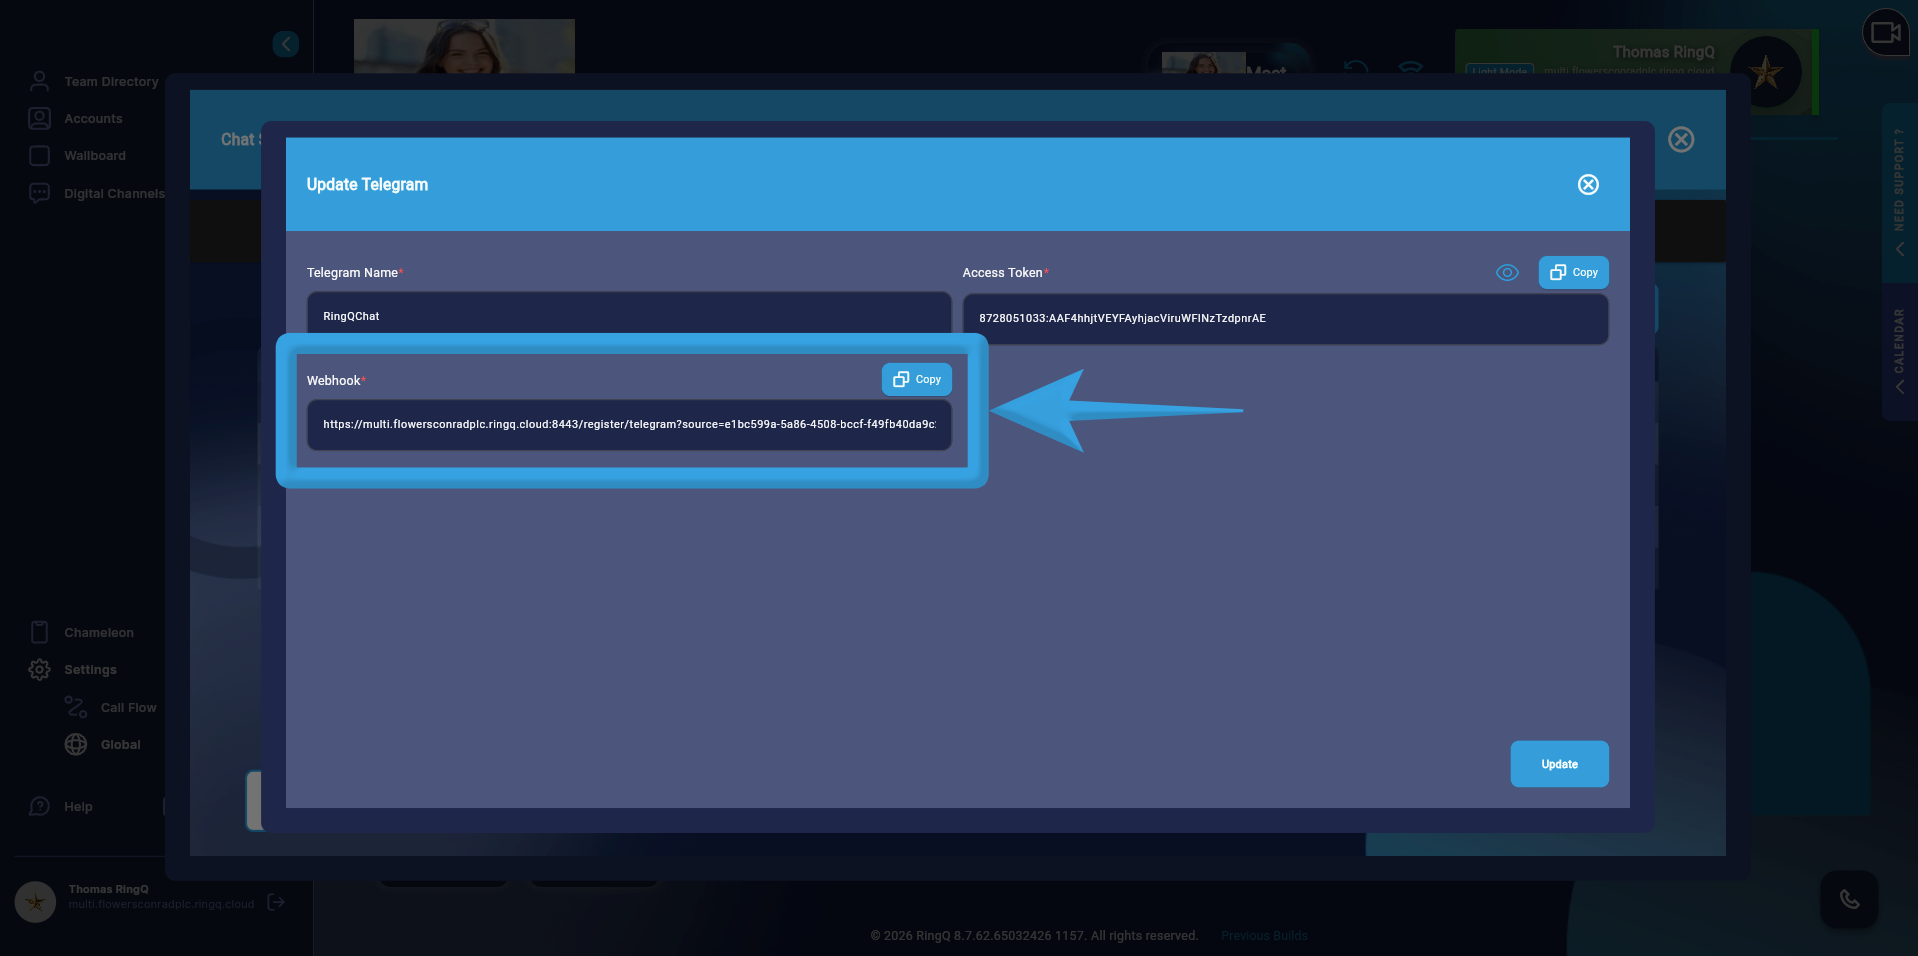Open the phone dialer icon
Viewport: 1918px width, 956px height.
point(1849,900)
